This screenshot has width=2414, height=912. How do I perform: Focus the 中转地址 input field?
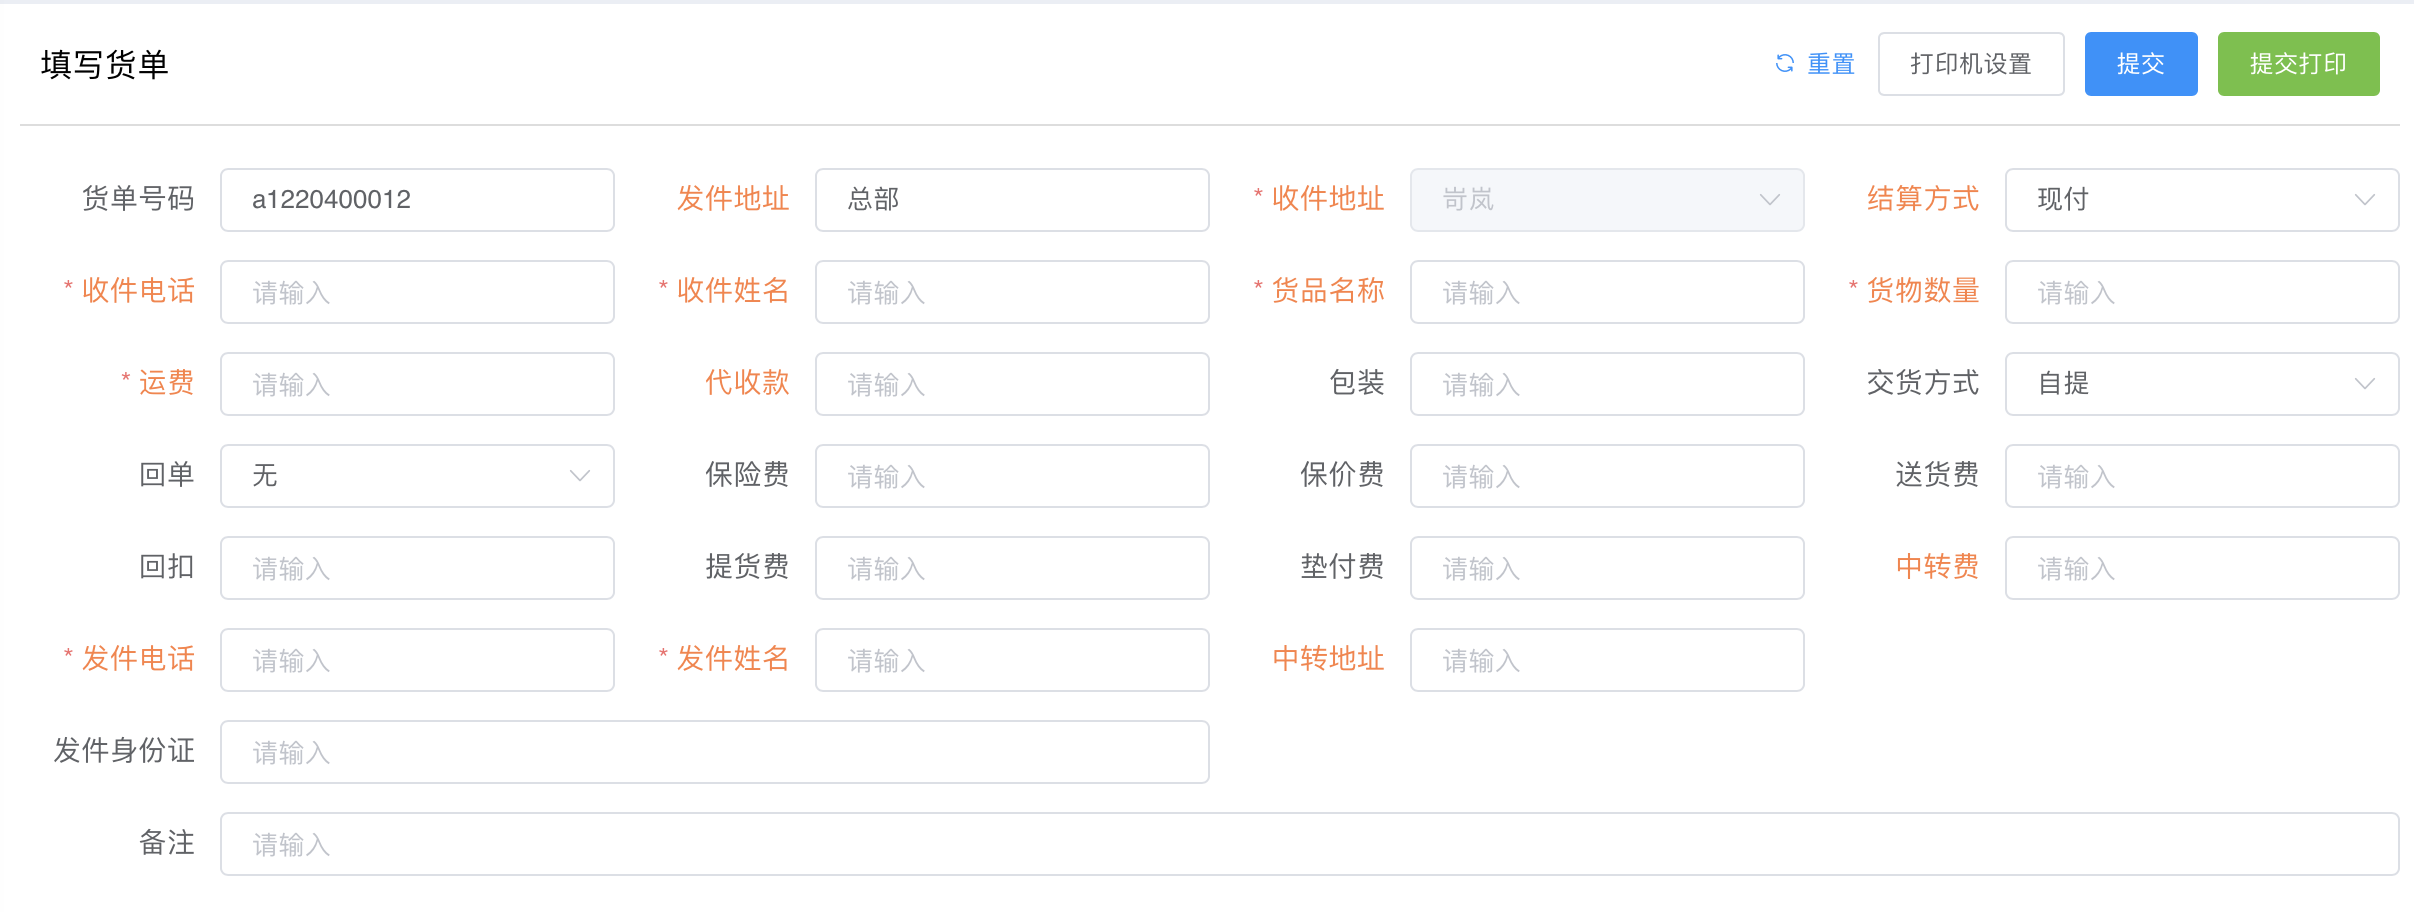coord(1607,660)
